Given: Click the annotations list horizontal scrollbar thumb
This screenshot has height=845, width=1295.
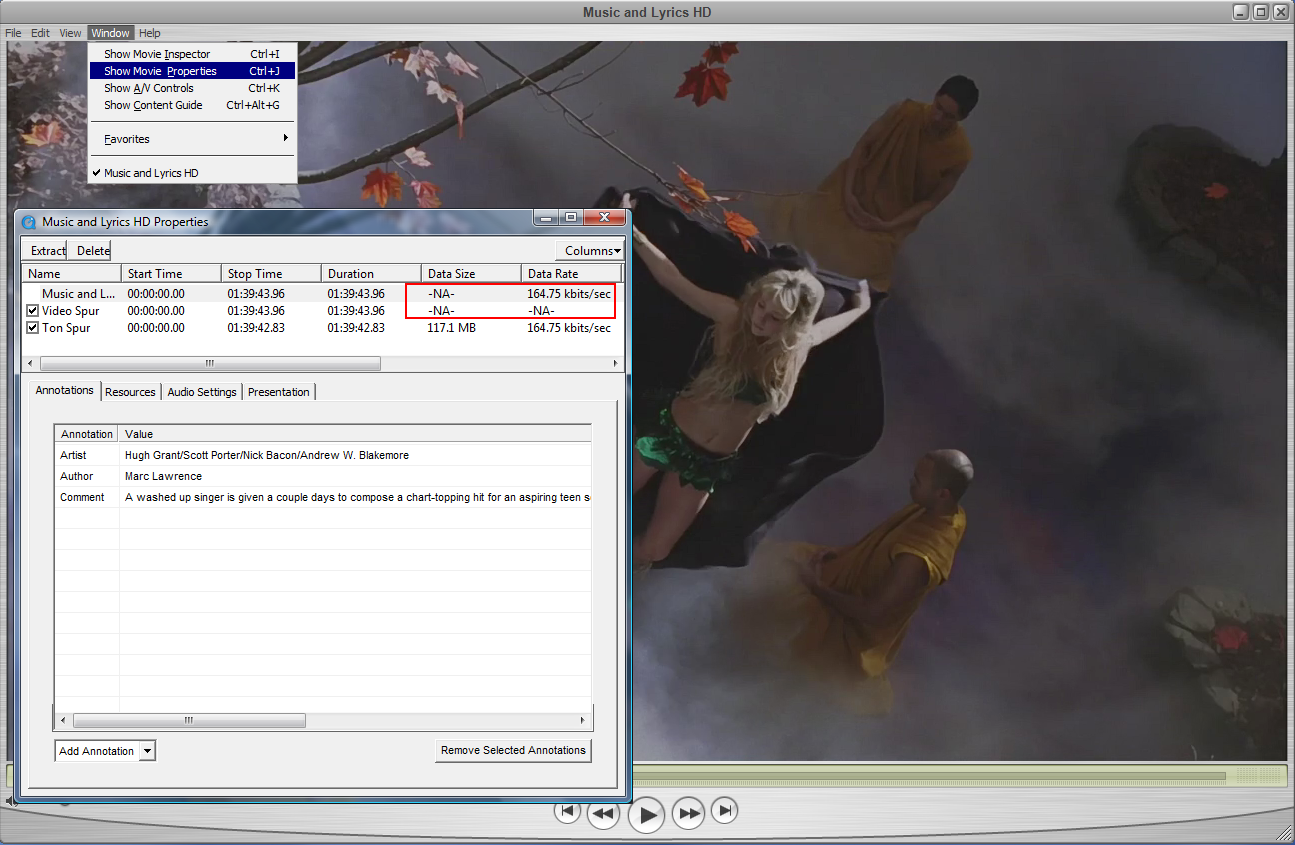Looking at the screenshot, I should [189, 720].
